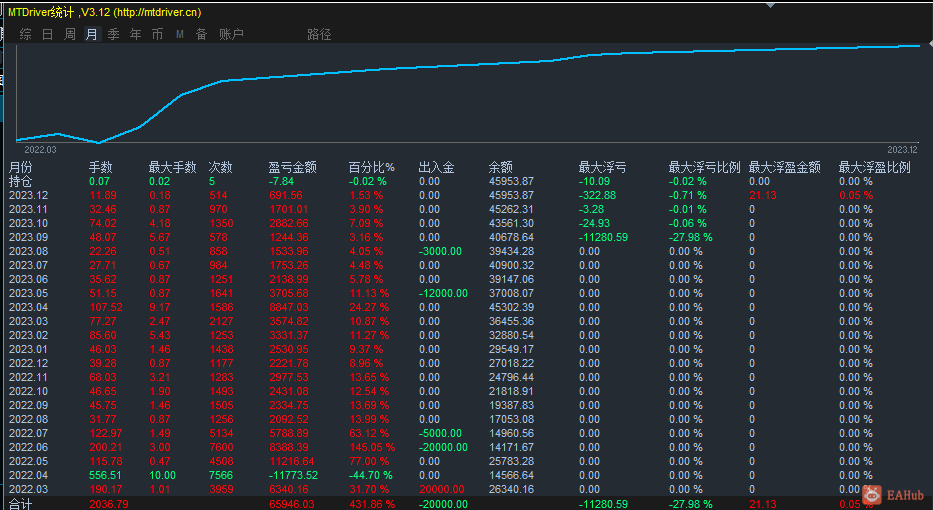Click the 9.17 max lots value
The image size is (933, 510).
click(x=159, y=307)
